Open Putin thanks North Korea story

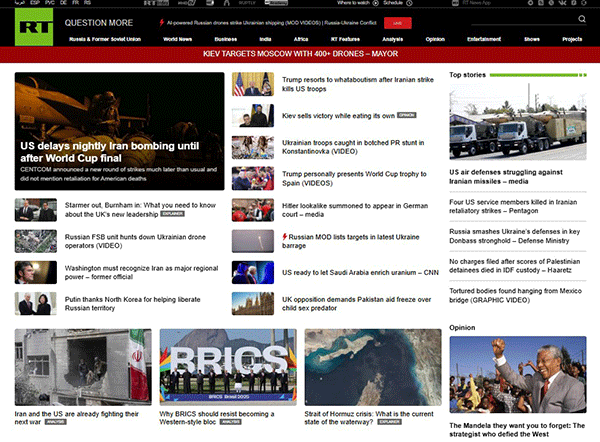pyautogui.click(x=132, y=303)
